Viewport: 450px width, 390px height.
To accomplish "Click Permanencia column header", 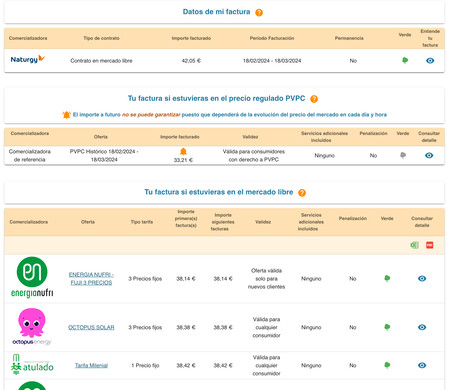I will [349, 38].
